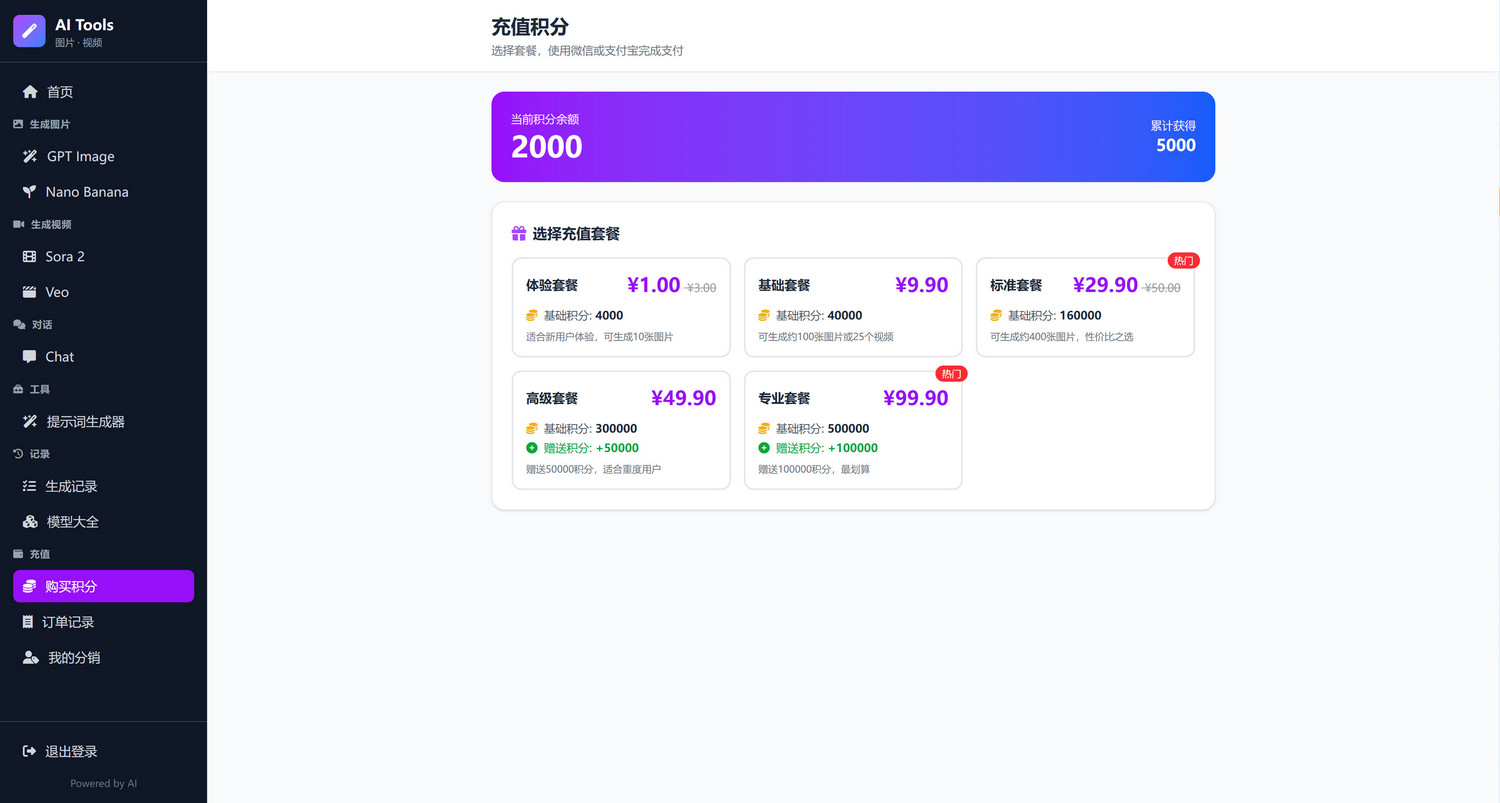Click the 当前积分余额 balance banner
Image resolution: width=1500 pixels, height=803 pixels.
(852, 137)
